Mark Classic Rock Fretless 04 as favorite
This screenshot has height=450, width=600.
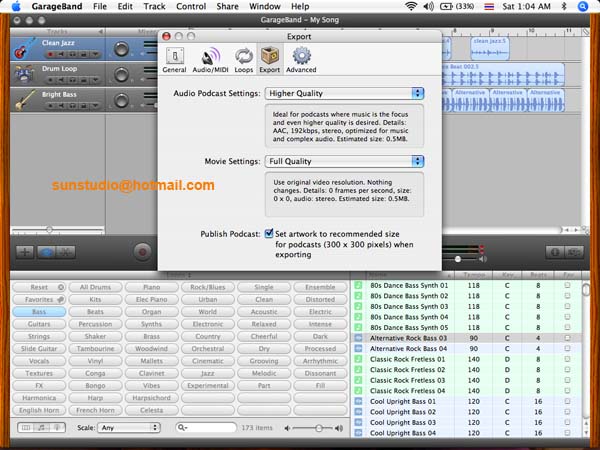coord(567,391)
